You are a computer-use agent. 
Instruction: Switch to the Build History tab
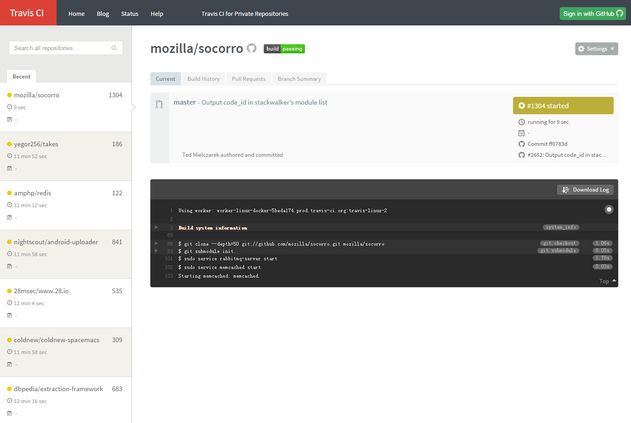pos(203,78)
